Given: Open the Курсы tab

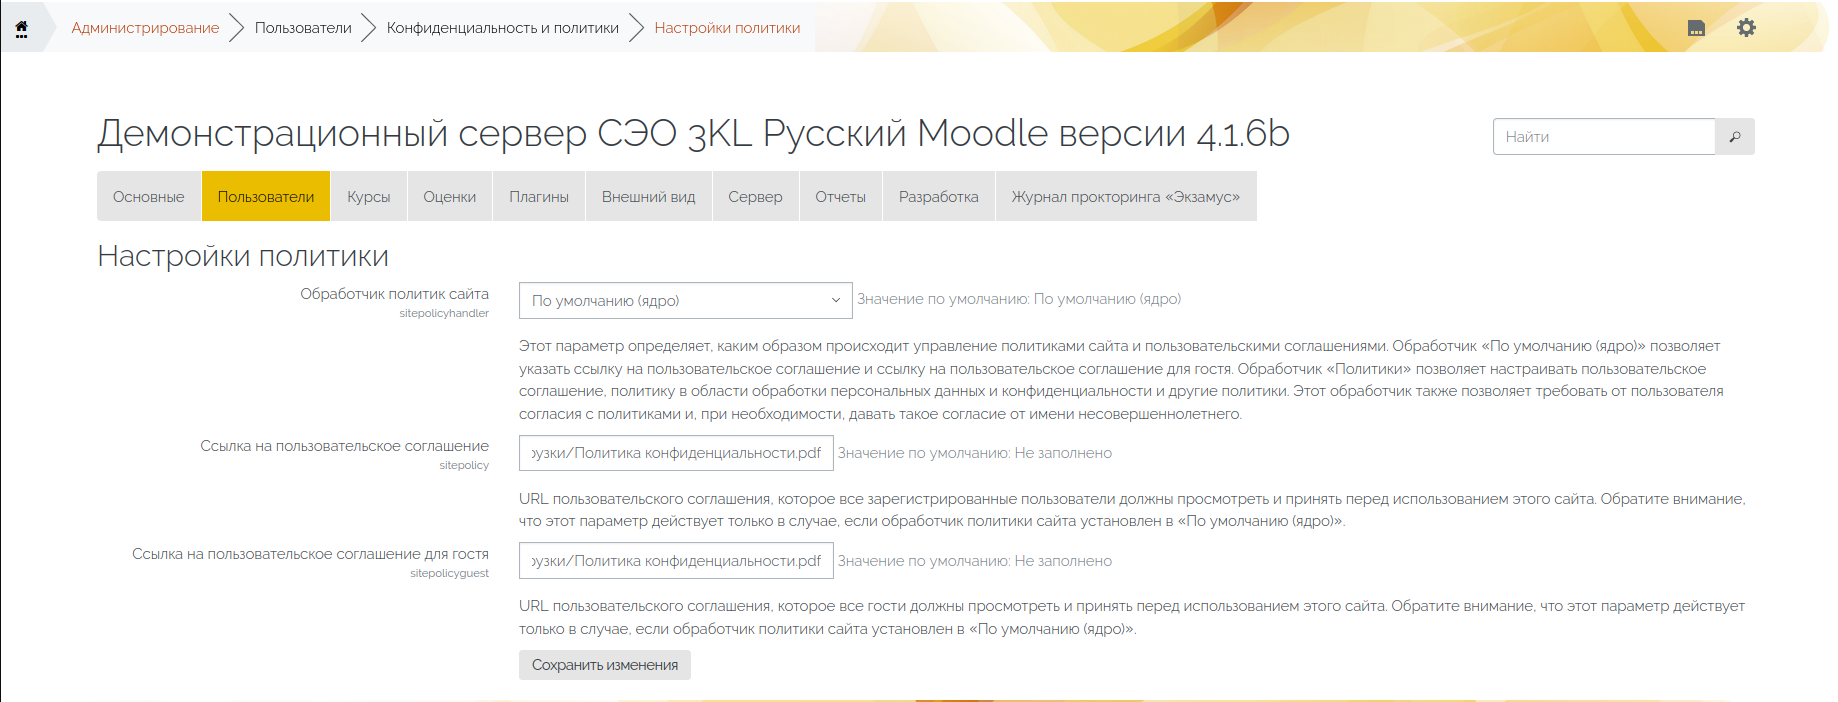Looking at the screenshot, I should pyautogui.click(x=369, y=196).
